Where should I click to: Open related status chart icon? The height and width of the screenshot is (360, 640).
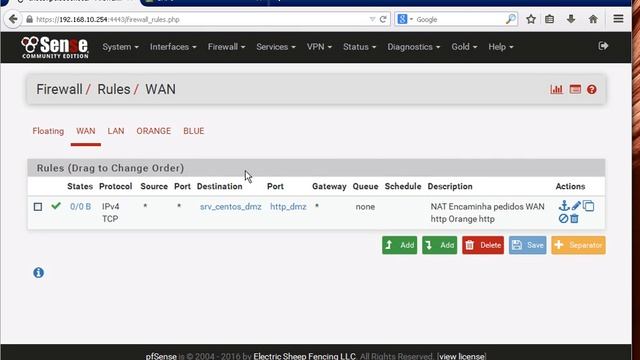(556, 89)
